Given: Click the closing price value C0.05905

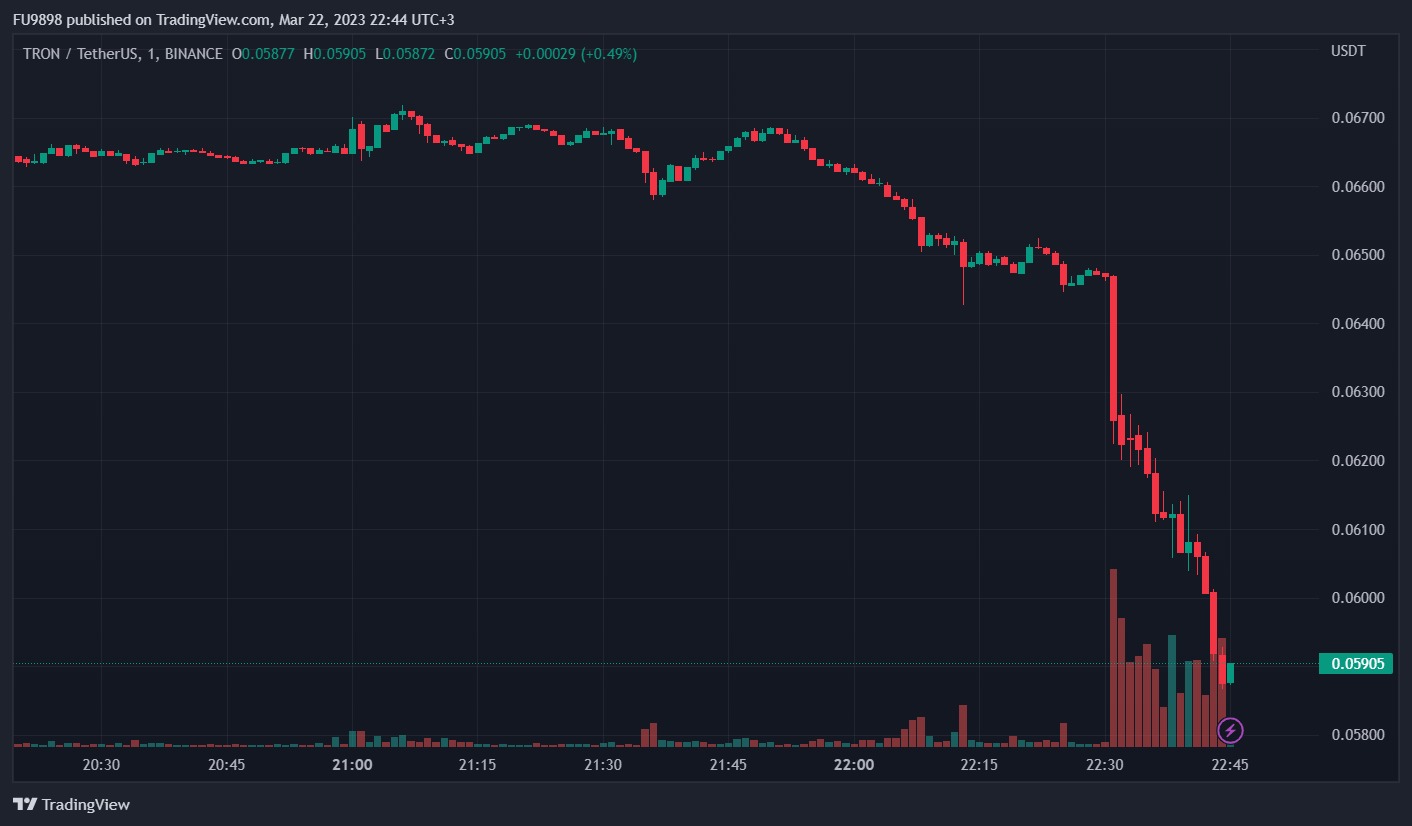Looking at the screenshot, I should click(x=475, y=54).
